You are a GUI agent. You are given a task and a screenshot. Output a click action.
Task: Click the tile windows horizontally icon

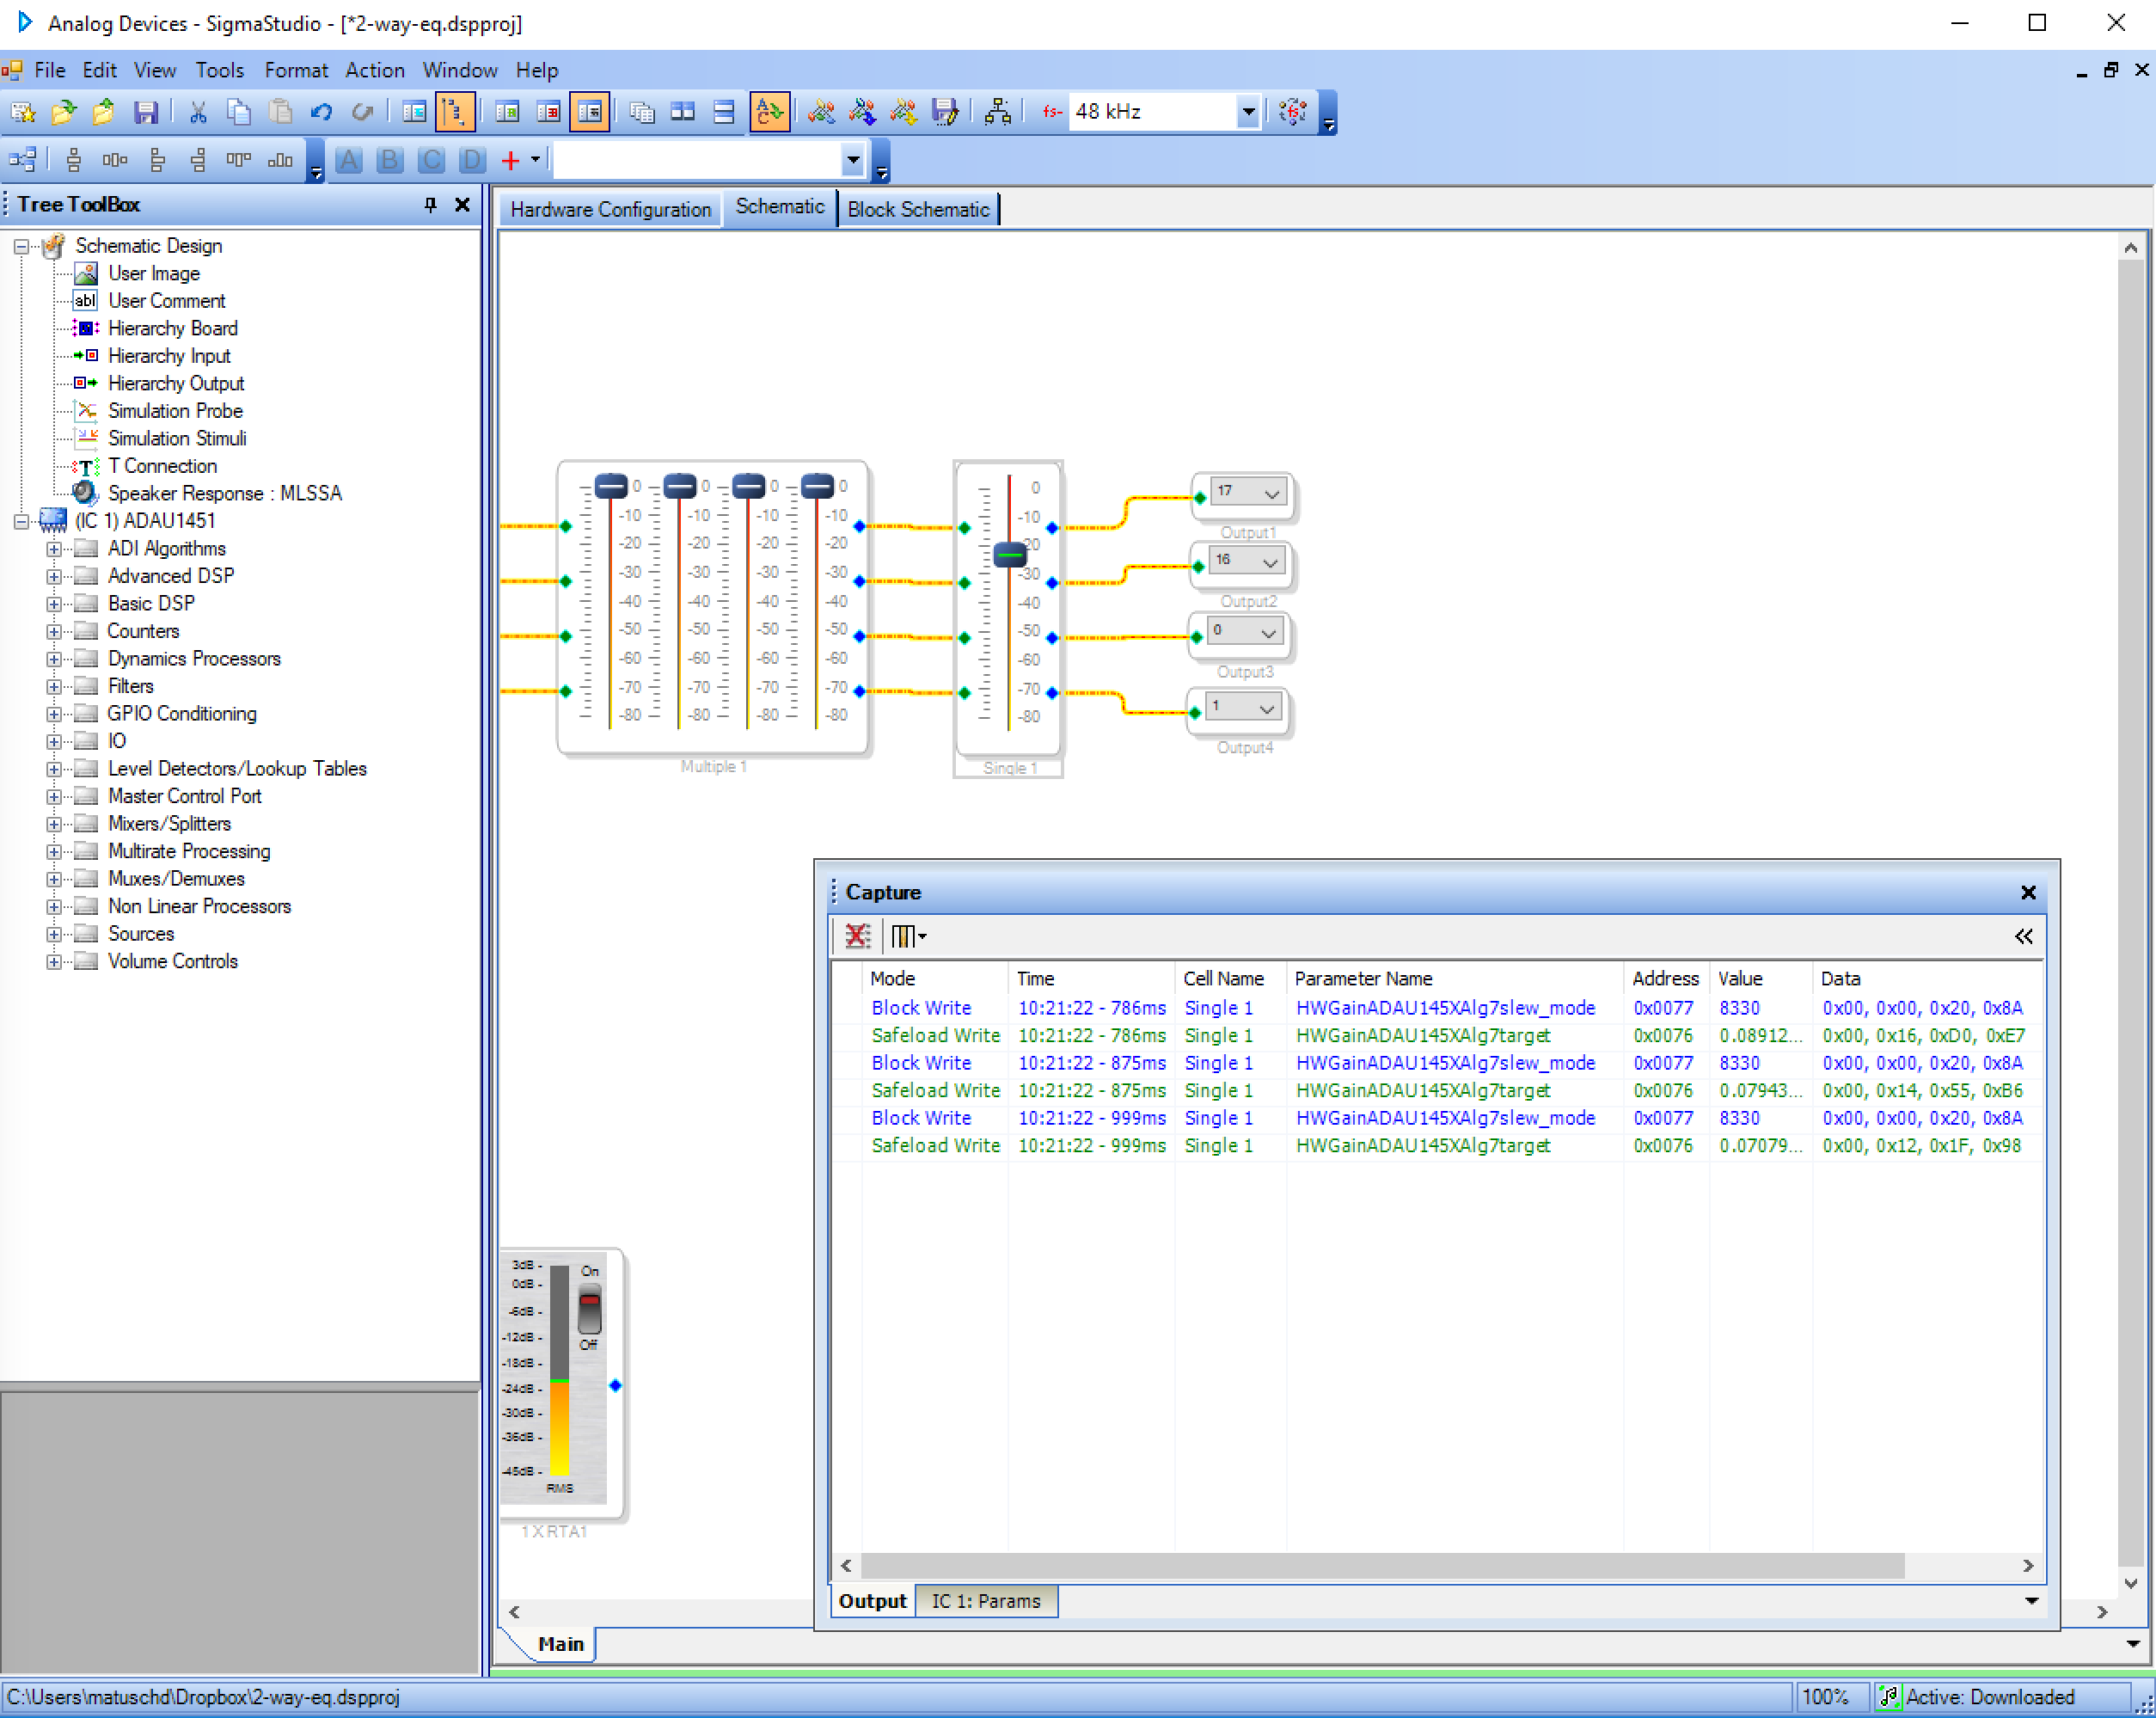point(683,112)
